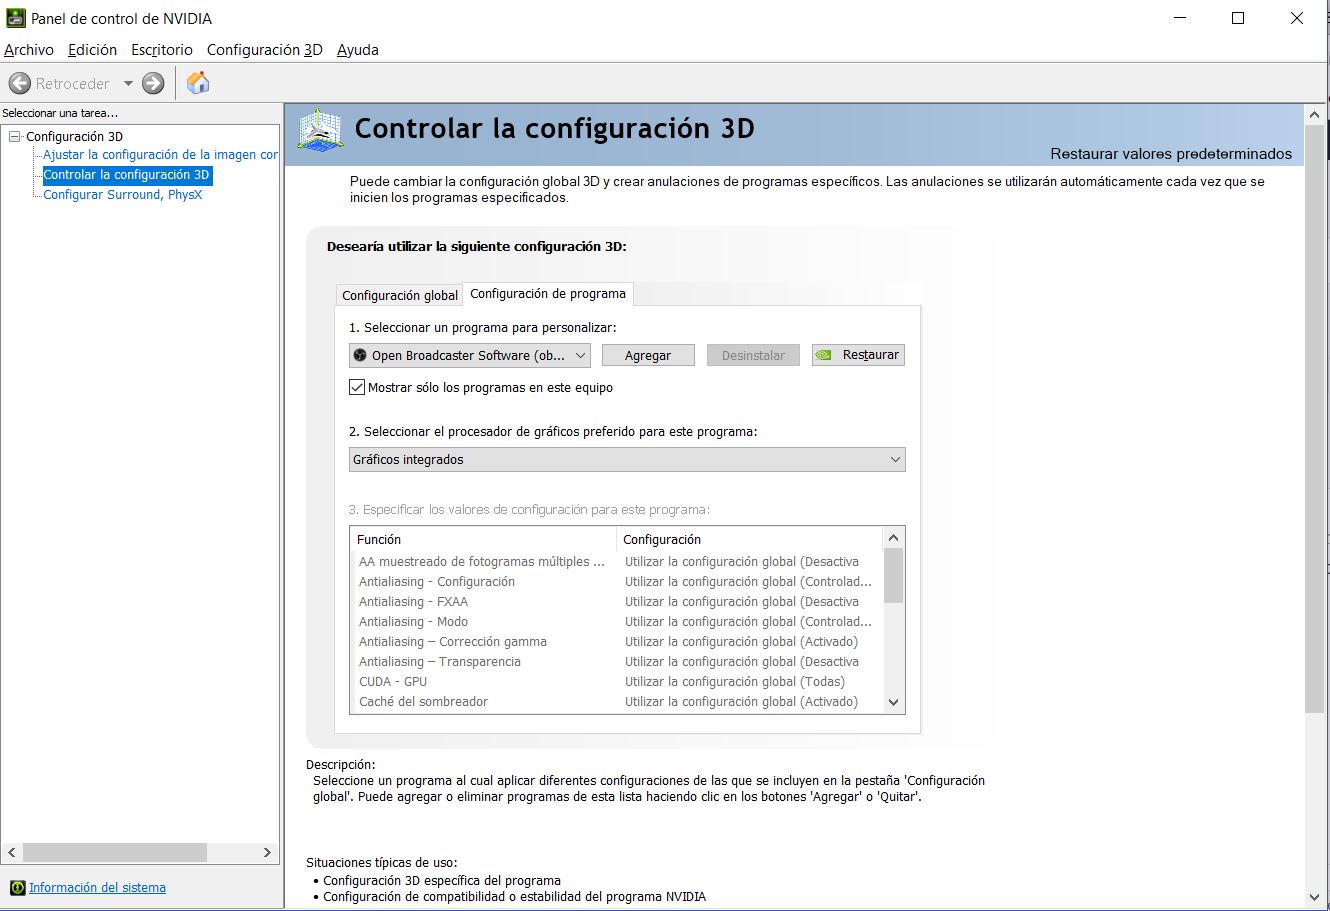
Task: Open the Ayuda menu
Action: 357,50
